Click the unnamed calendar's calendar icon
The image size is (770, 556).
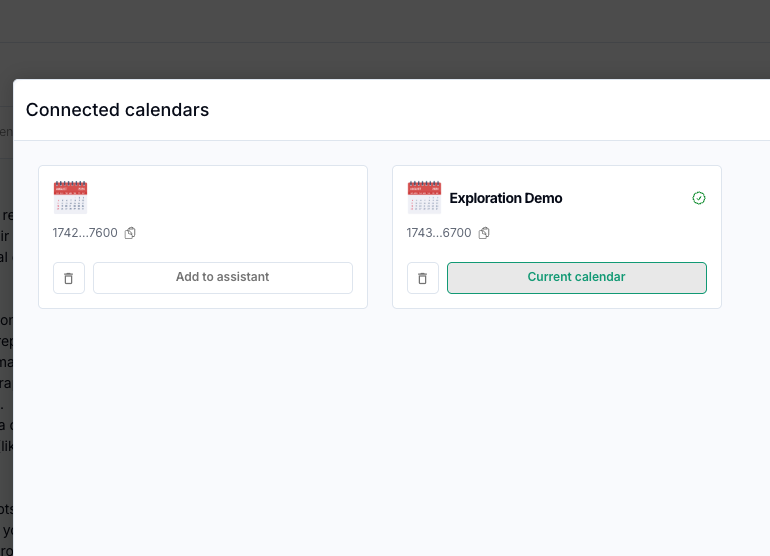click(70, 197)
